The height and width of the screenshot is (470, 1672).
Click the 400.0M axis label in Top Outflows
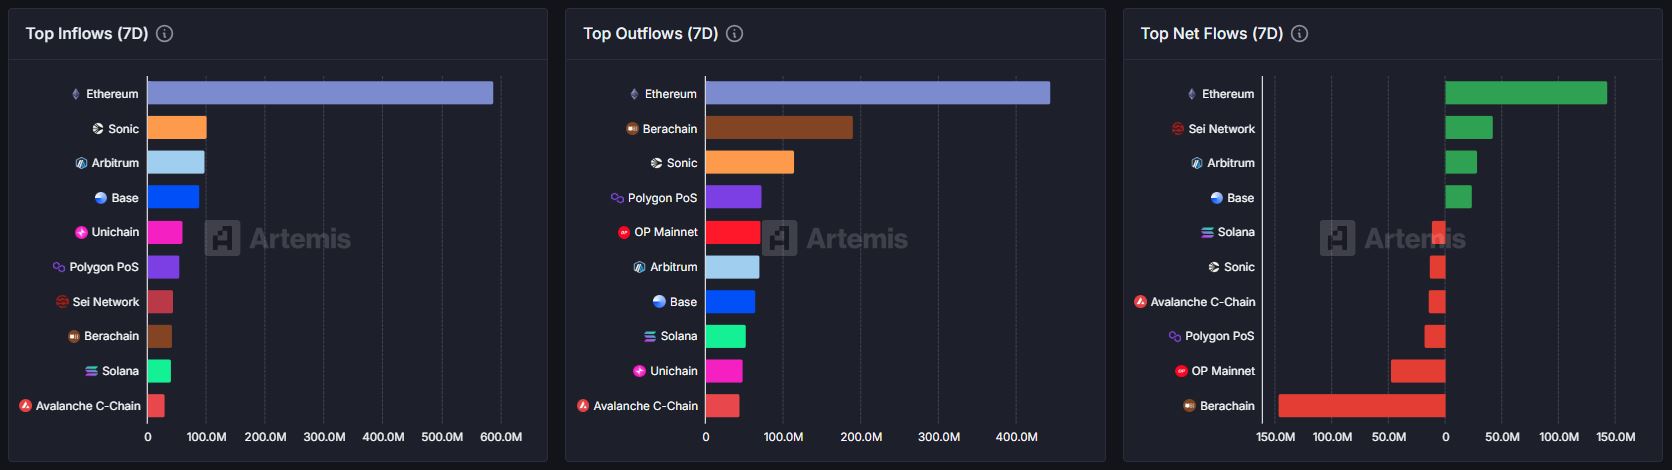[x=1017, y=437]
